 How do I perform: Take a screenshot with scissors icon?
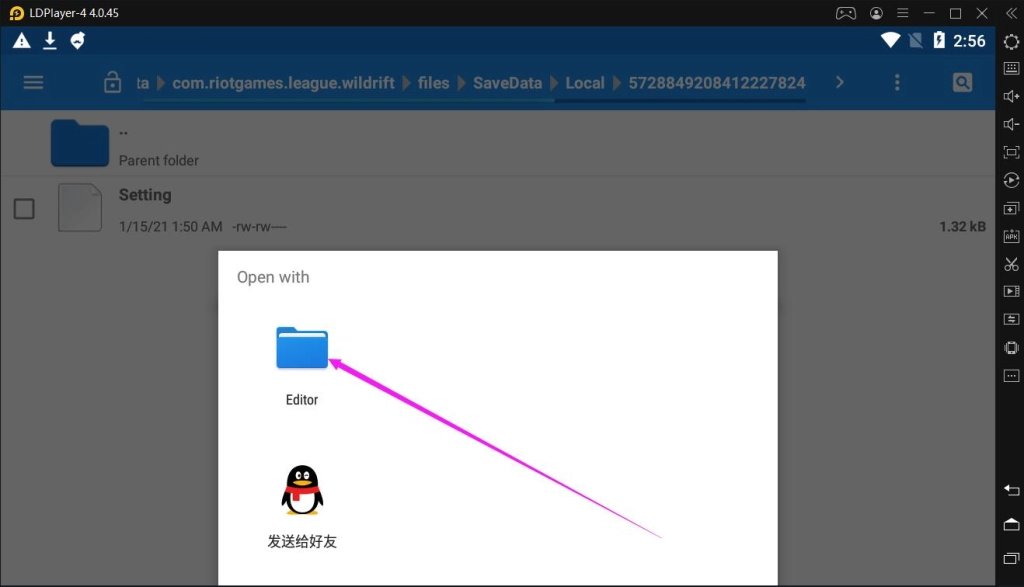[1011, 264]
